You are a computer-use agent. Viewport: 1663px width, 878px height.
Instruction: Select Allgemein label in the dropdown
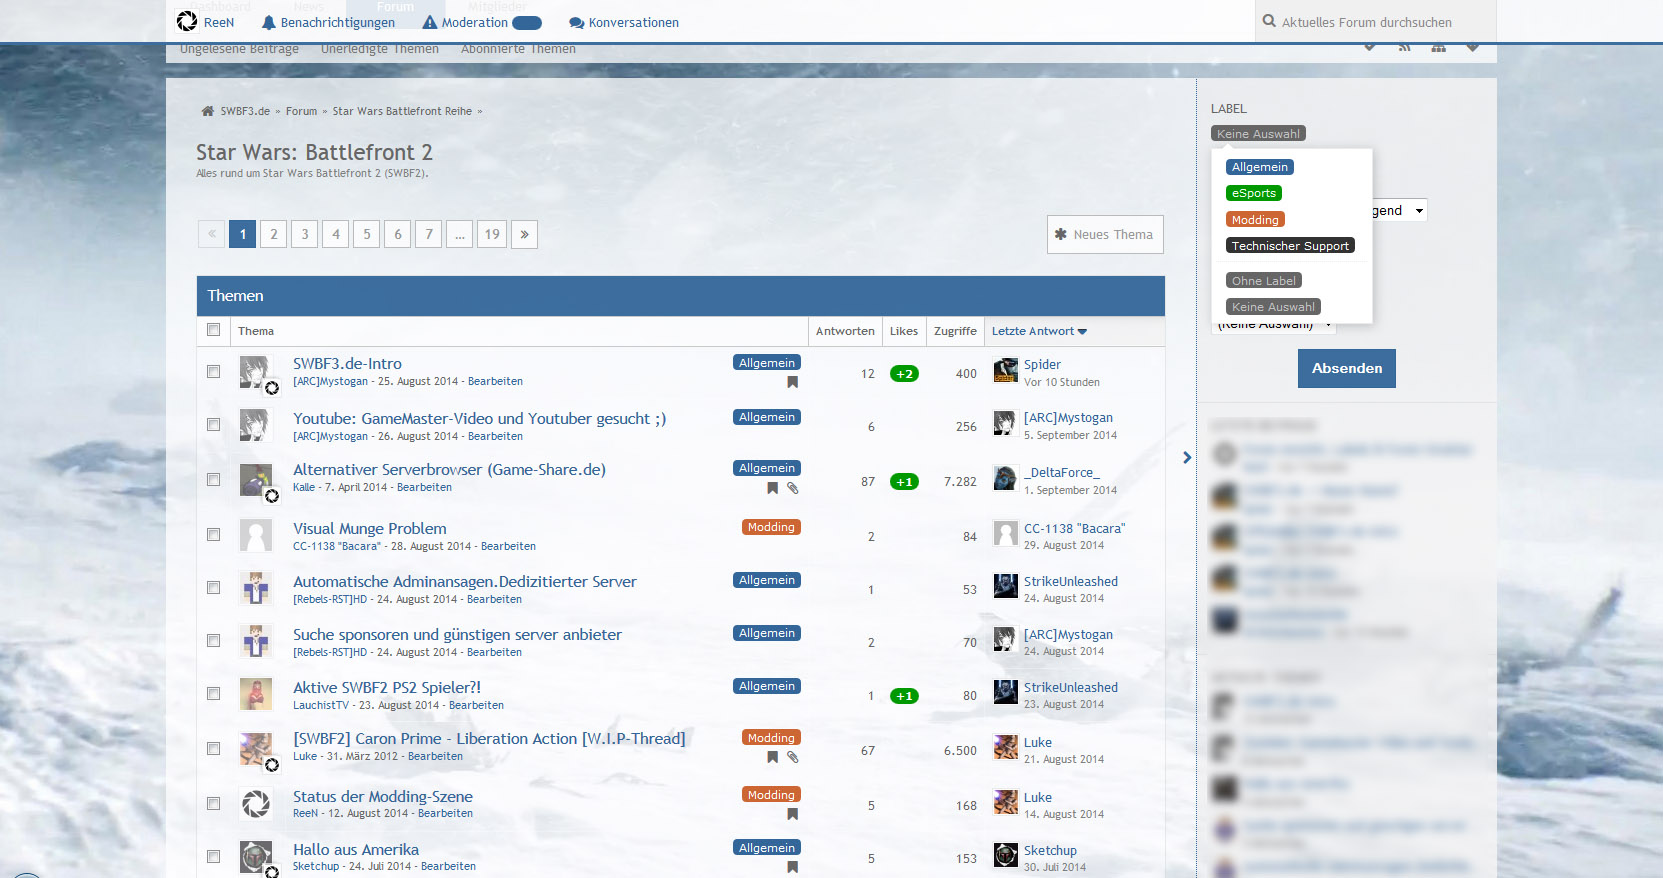point(1260,167)
